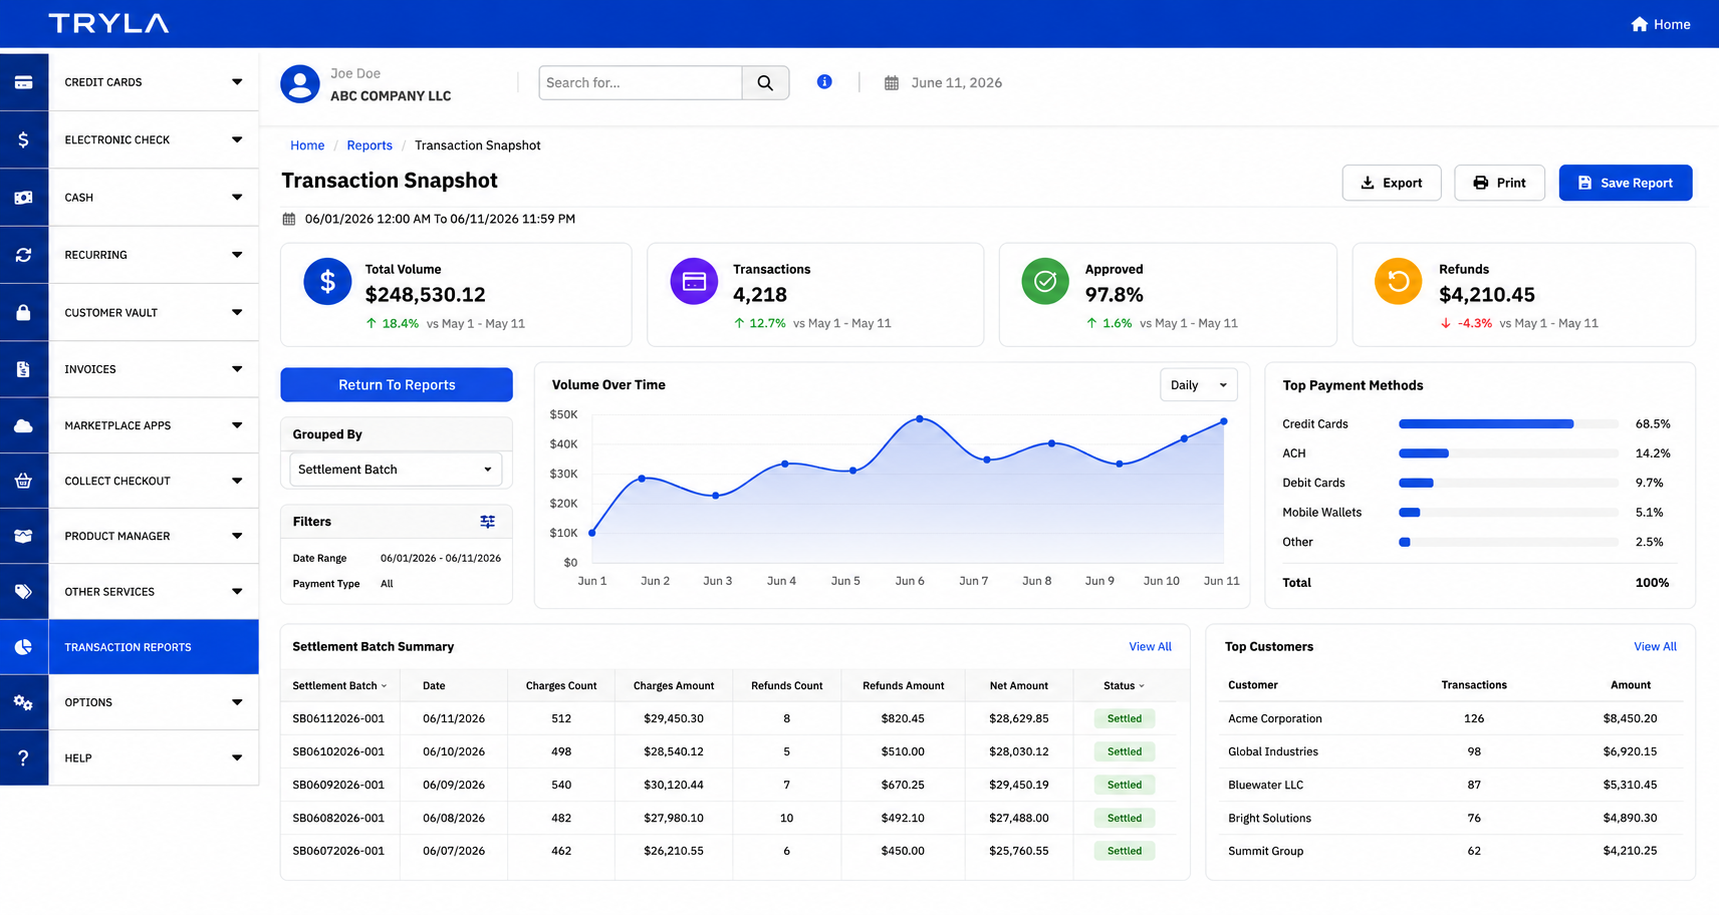Sort by Status column header arrow
Screen dimensions: 1719x915
click(x=1142, y=686)
